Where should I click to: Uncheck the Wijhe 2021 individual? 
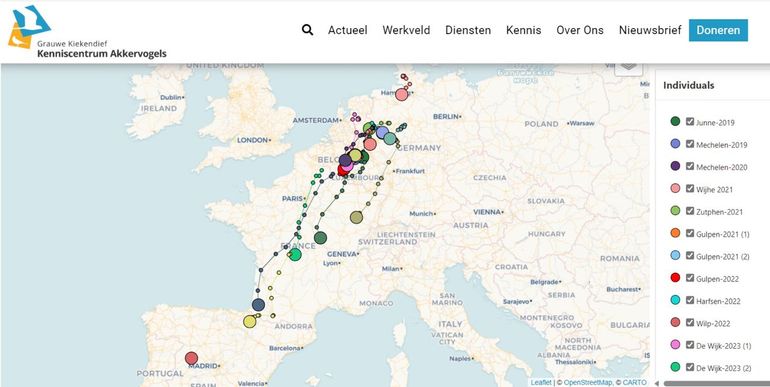click(x=690, y=189)
